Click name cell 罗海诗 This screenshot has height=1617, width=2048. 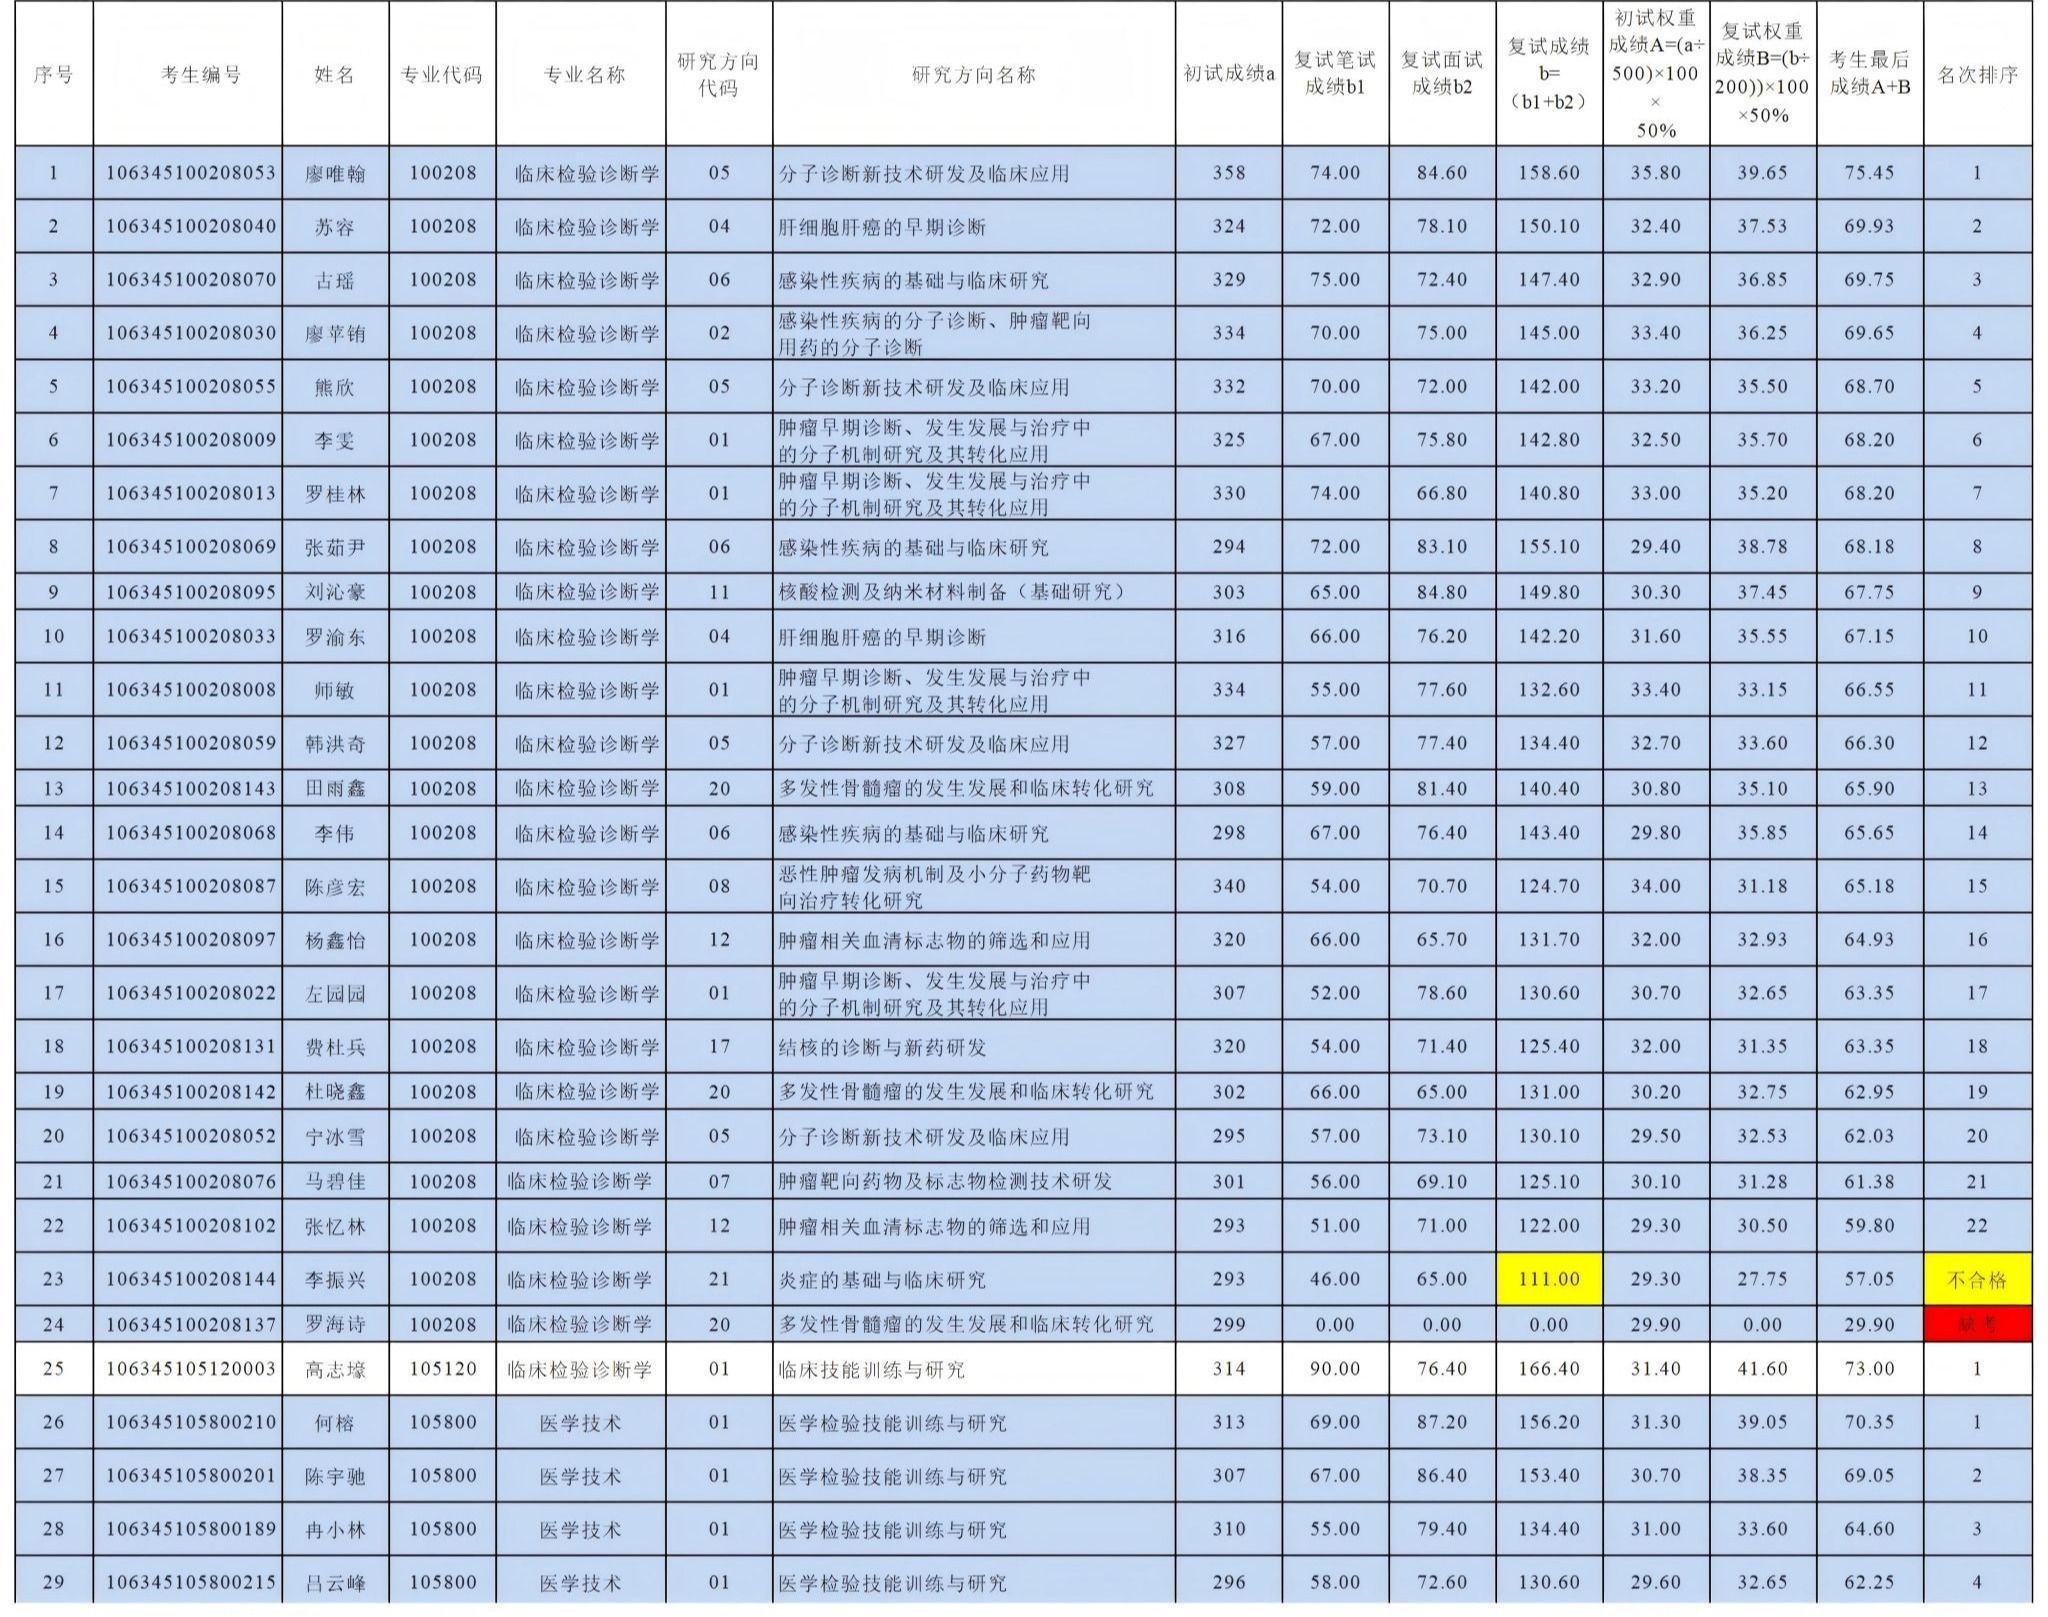point(334,1324)
